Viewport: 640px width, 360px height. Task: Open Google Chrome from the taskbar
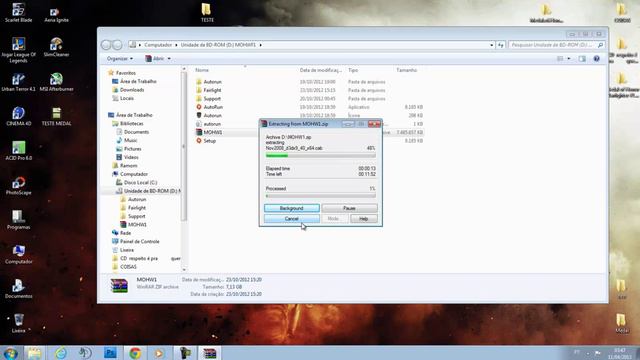click(135, 353)
